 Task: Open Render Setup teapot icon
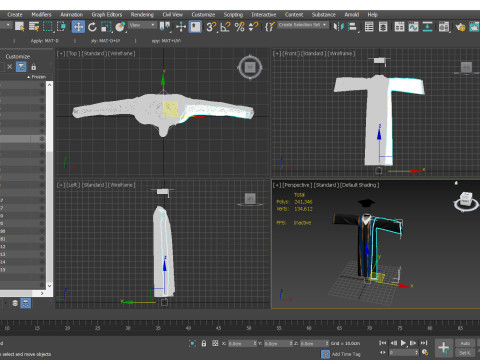coord(460,27)
